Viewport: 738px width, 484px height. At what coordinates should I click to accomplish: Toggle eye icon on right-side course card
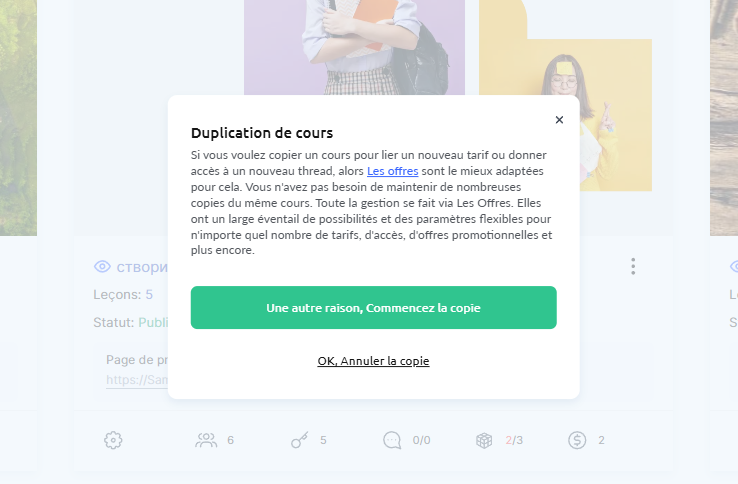tap(734, 266)
